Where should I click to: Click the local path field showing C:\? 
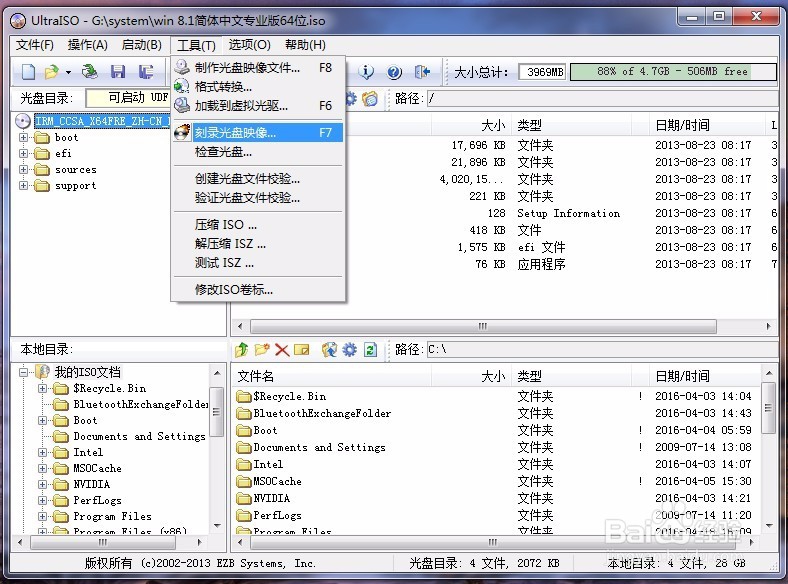(x=602, y=349)
